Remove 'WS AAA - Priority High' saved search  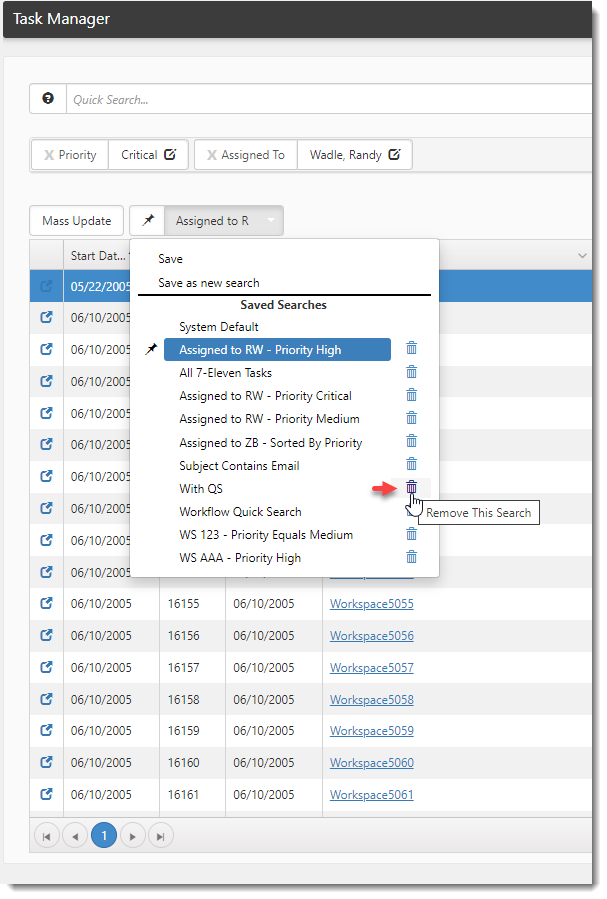click(411, 557)
